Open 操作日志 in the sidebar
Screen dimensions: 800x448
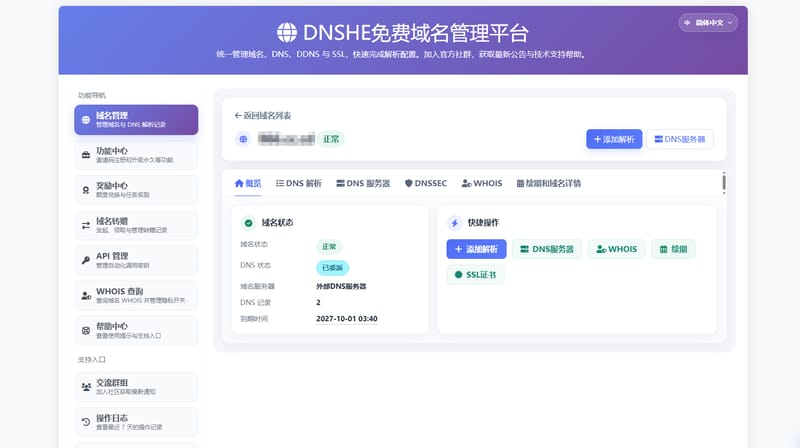[136, 422]
